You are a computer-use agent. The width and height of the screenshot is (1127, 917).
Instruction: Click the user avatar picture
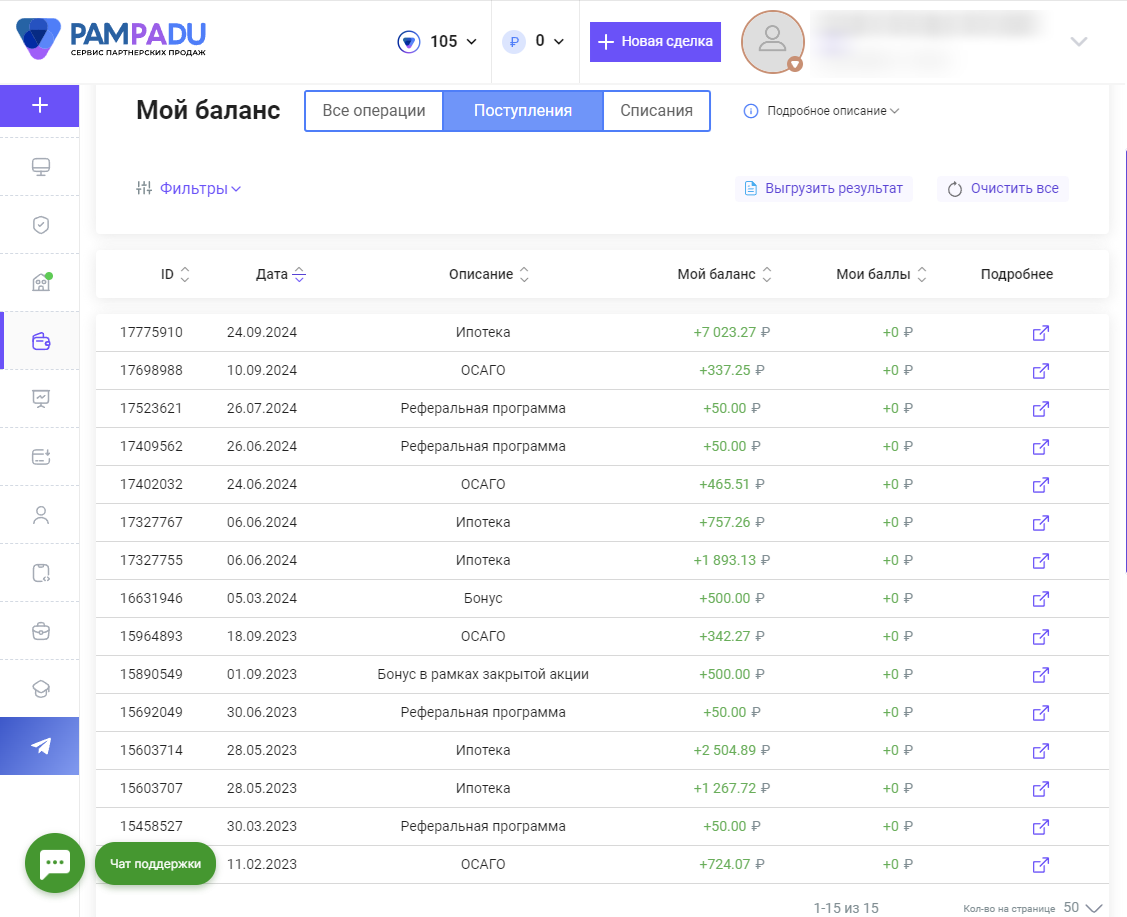[773, 42]
